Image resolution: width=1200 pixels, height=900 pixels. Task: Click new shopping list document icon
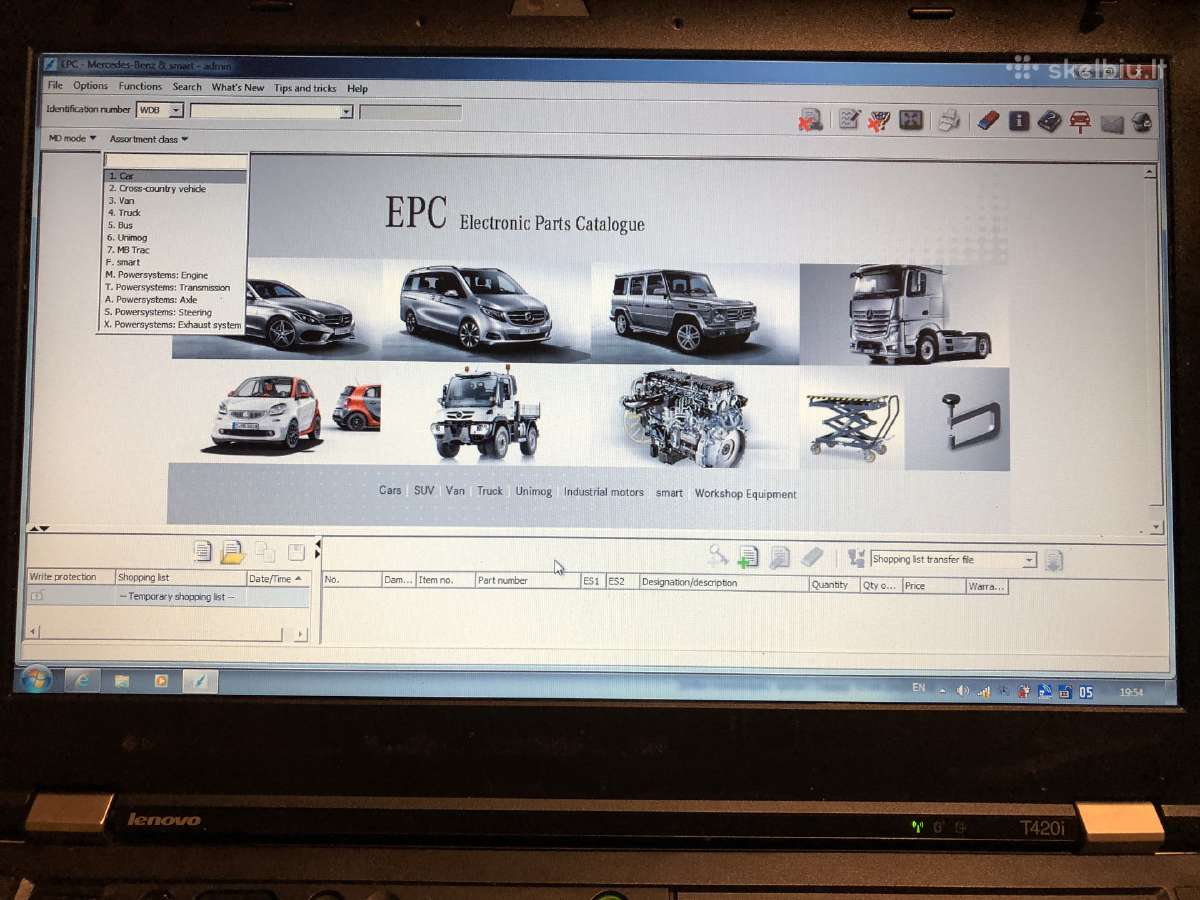tap(202, 551)
